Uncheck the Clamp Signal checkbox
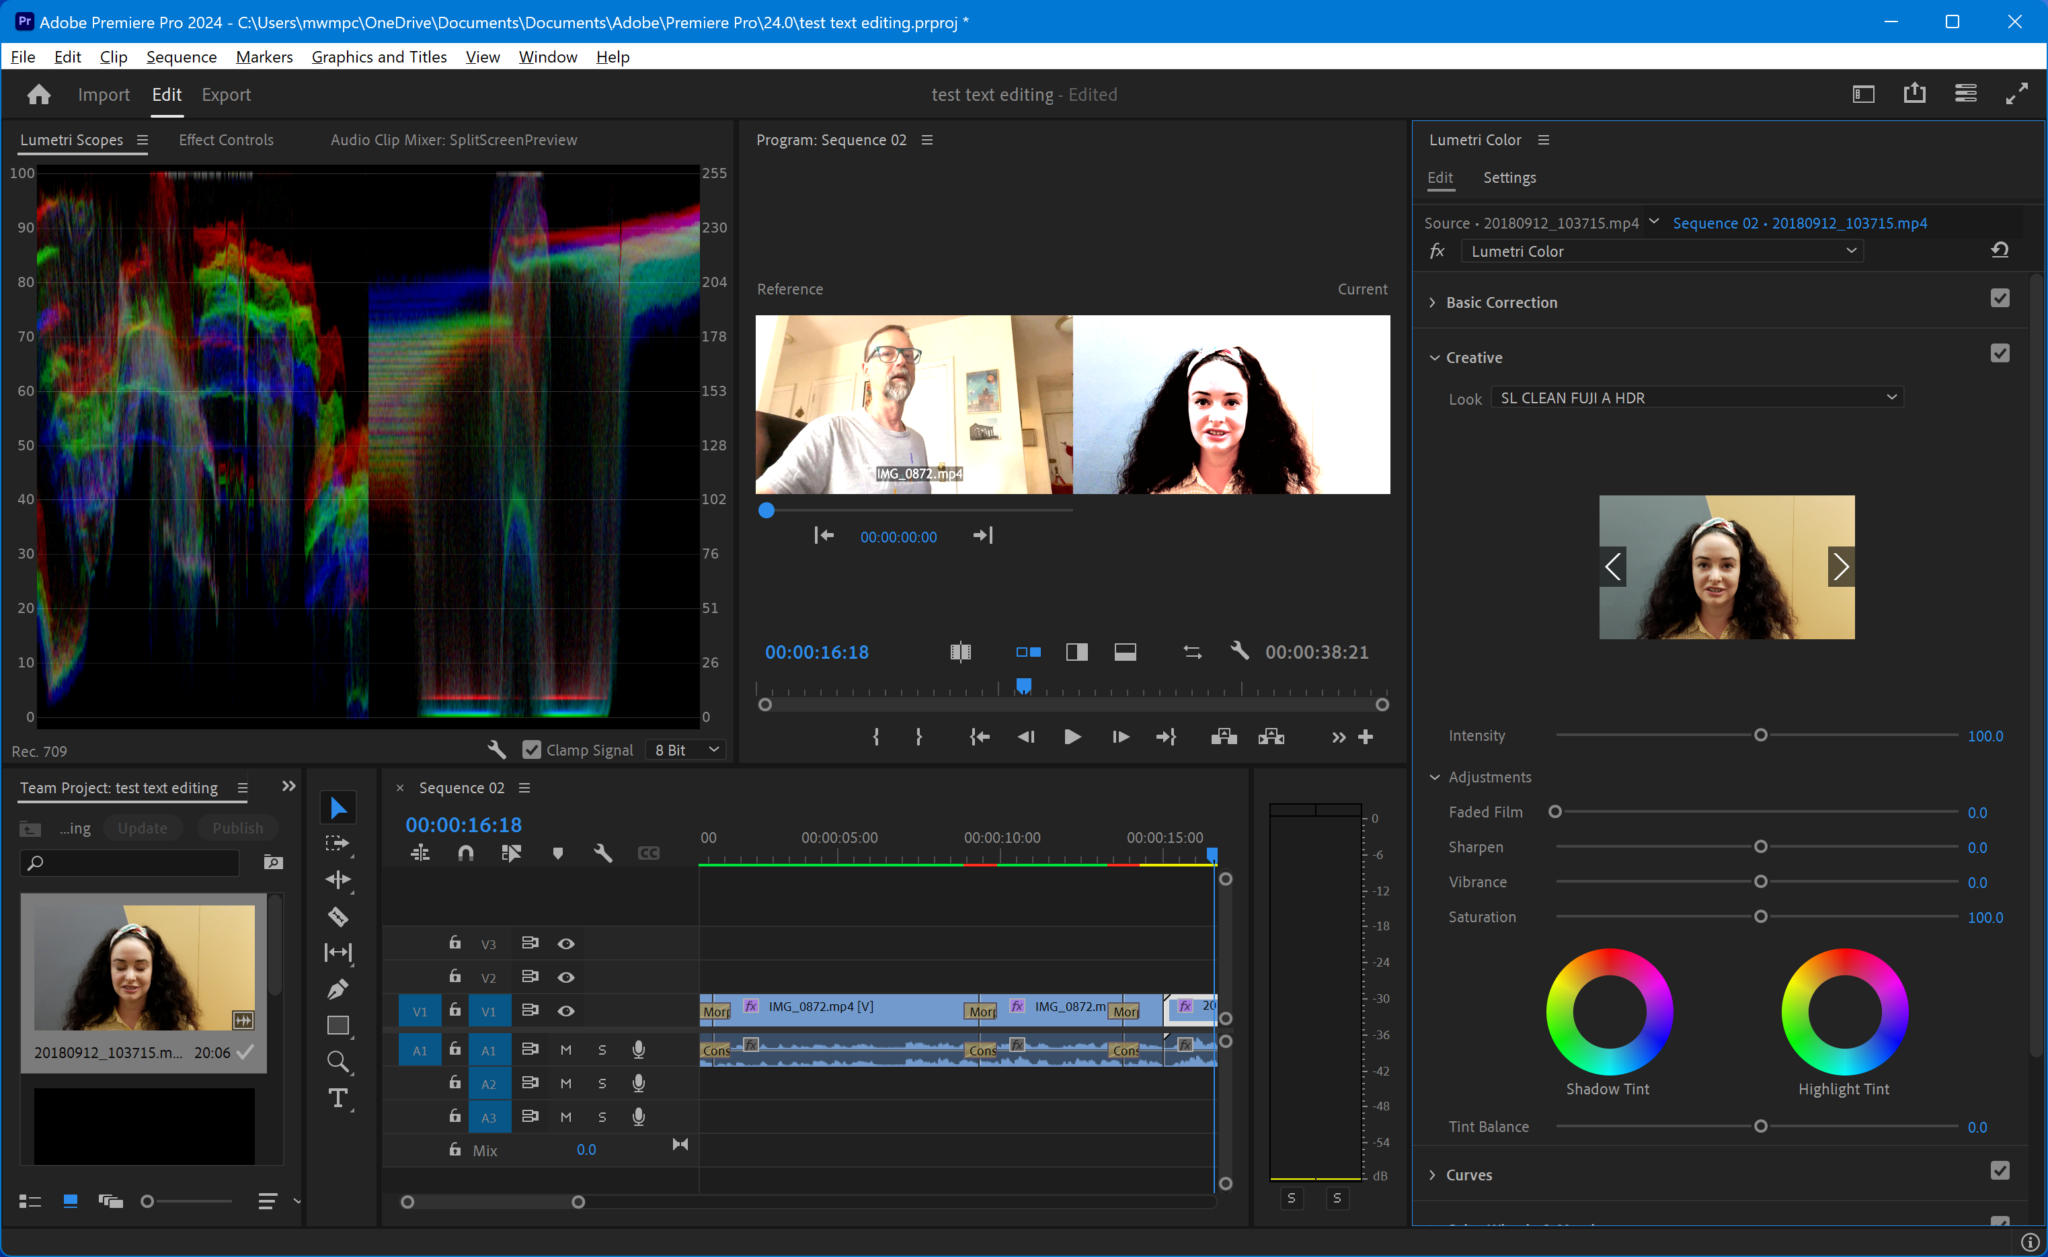Image resolution: width=2048 pixels, height=1257 pixels. click(530, 749)
